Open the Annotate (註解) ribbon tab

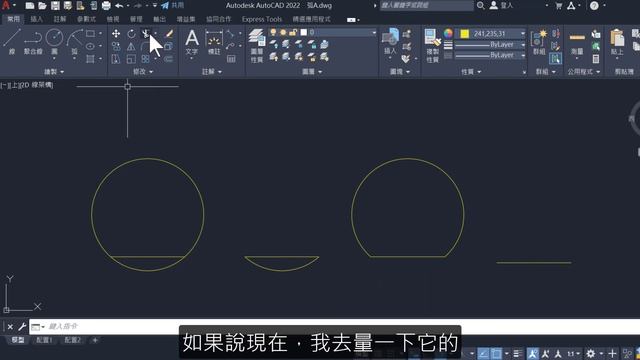pos(60,19)
